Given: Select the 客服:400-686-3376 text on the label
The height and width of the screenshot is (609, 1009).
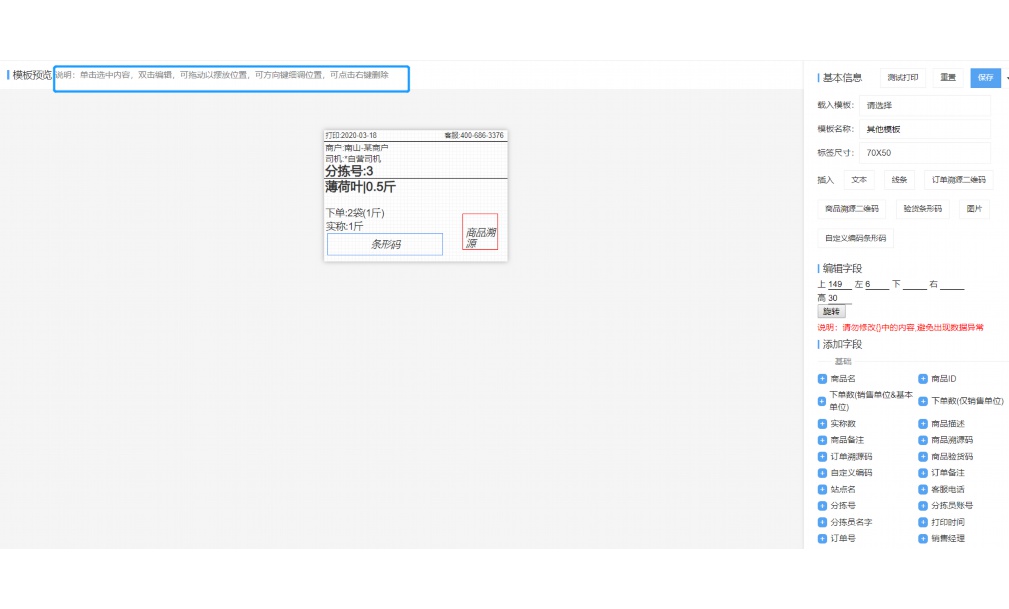Looking at the screenshot, I should click(474, 135).
